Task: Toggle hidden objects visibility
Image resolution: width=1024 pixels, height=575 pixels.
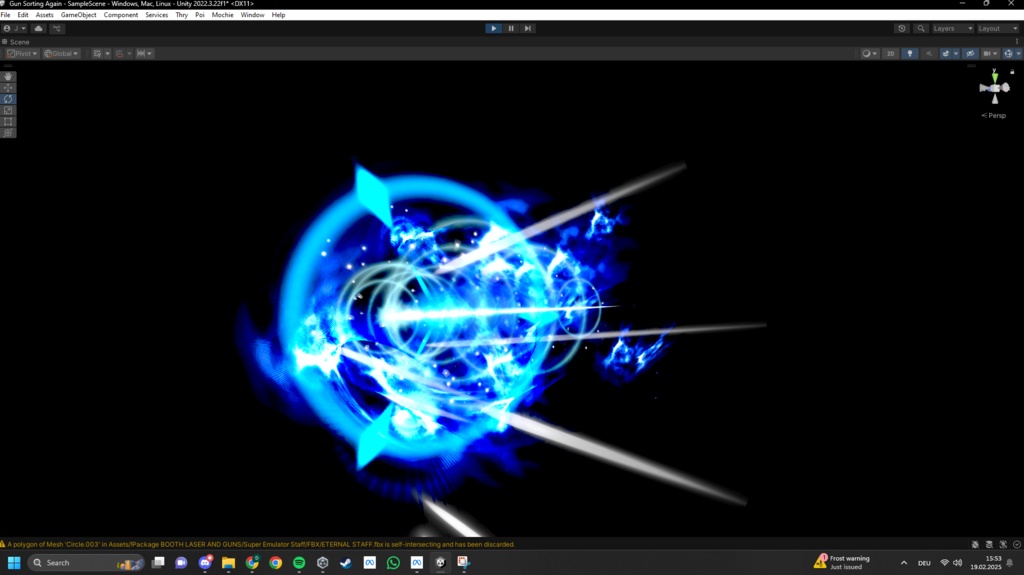Action: [970, 54]
